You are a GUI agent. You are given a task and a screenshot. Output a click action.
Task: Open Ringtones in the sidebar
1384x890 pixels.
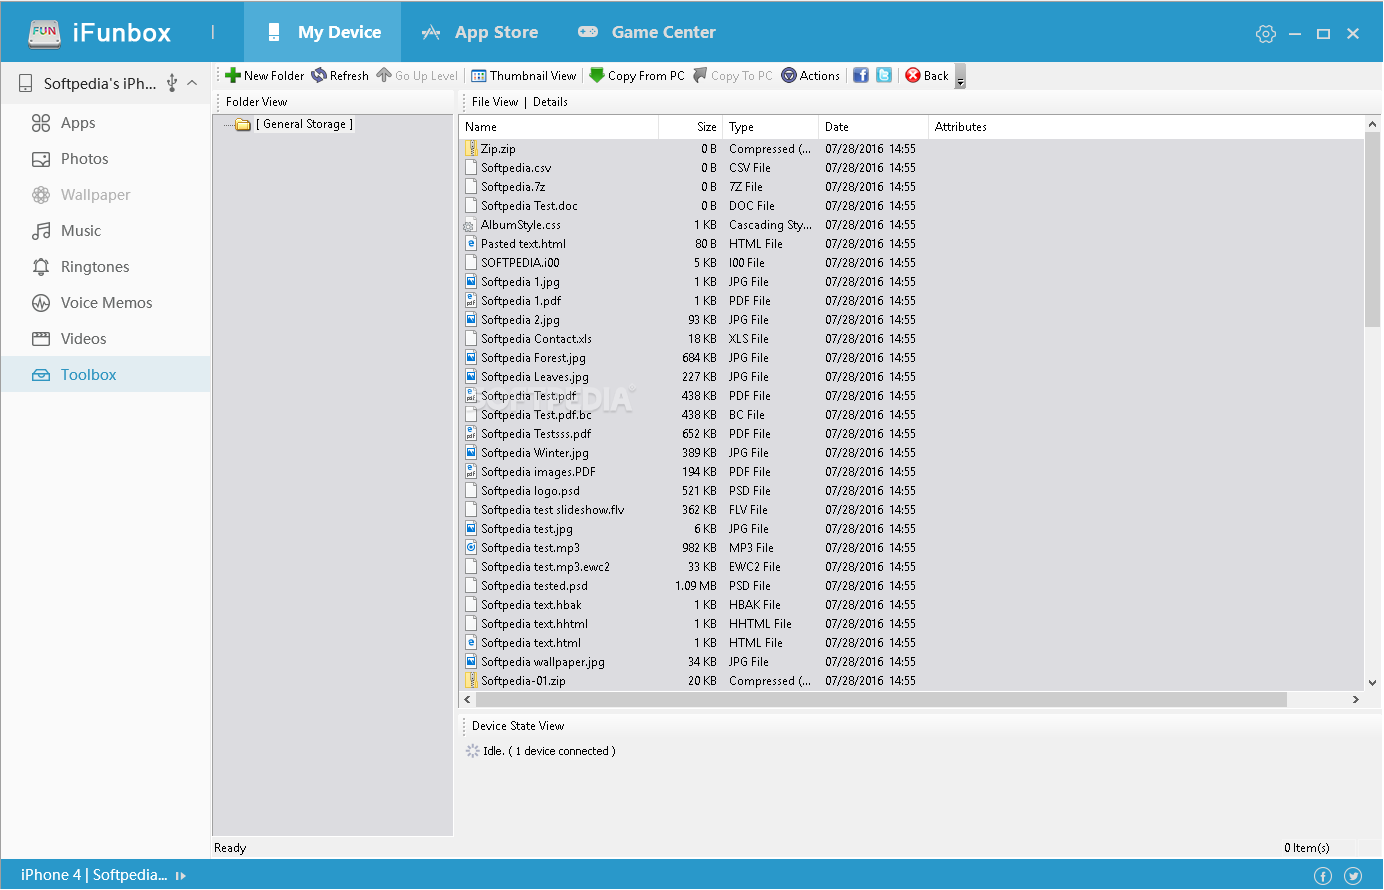pos(105,267)
